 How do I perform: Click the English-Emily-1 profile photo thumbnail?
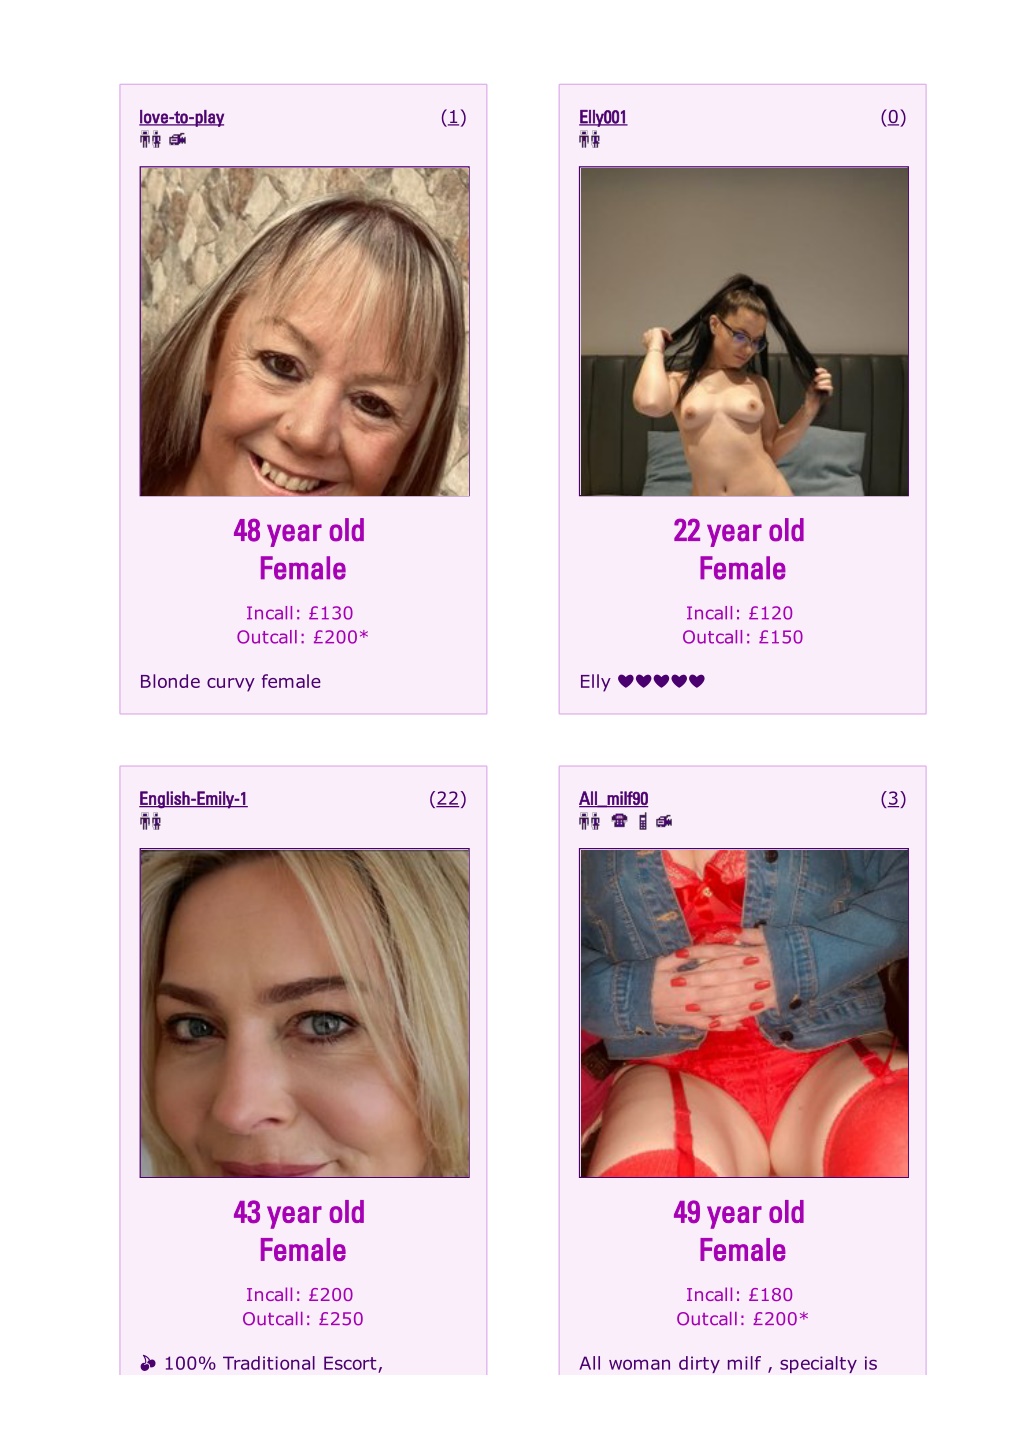pyautogui.click(x=305, y=1014)
